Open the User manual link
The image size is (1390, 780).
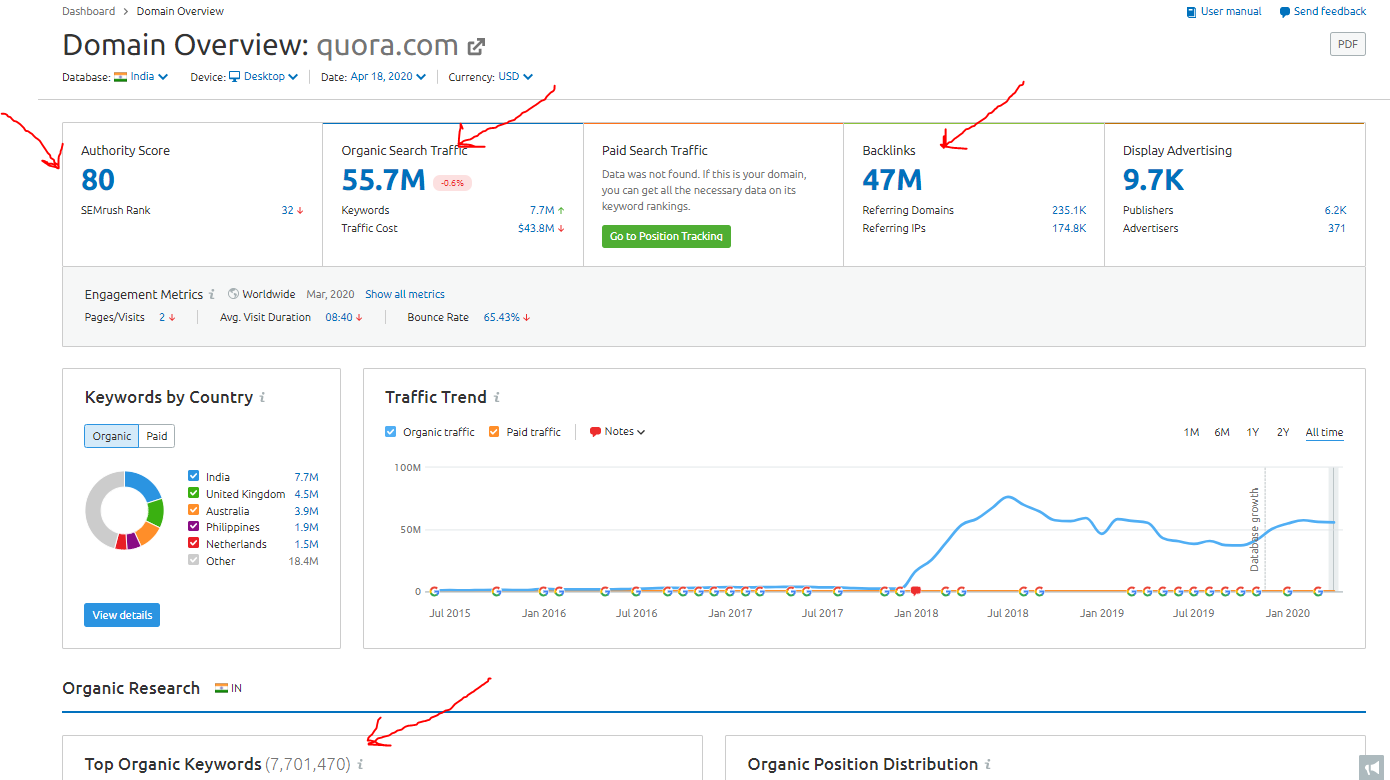point(1231,12)
